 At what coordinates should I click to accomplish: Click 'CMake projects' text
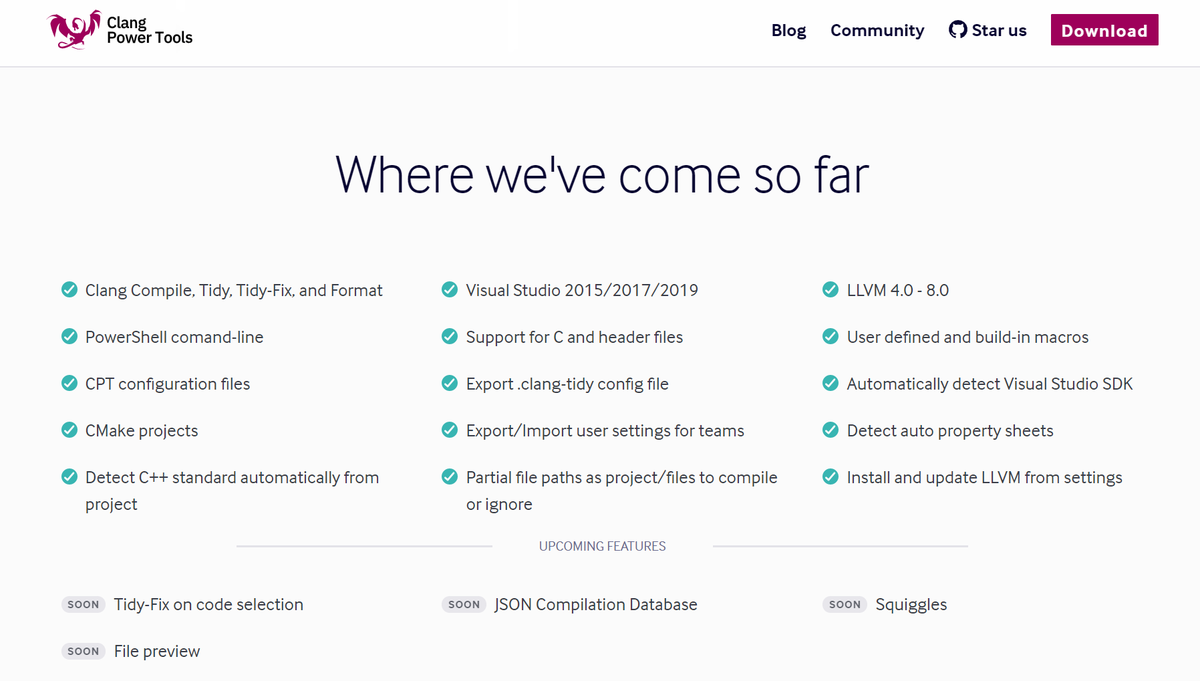point(142,431)
